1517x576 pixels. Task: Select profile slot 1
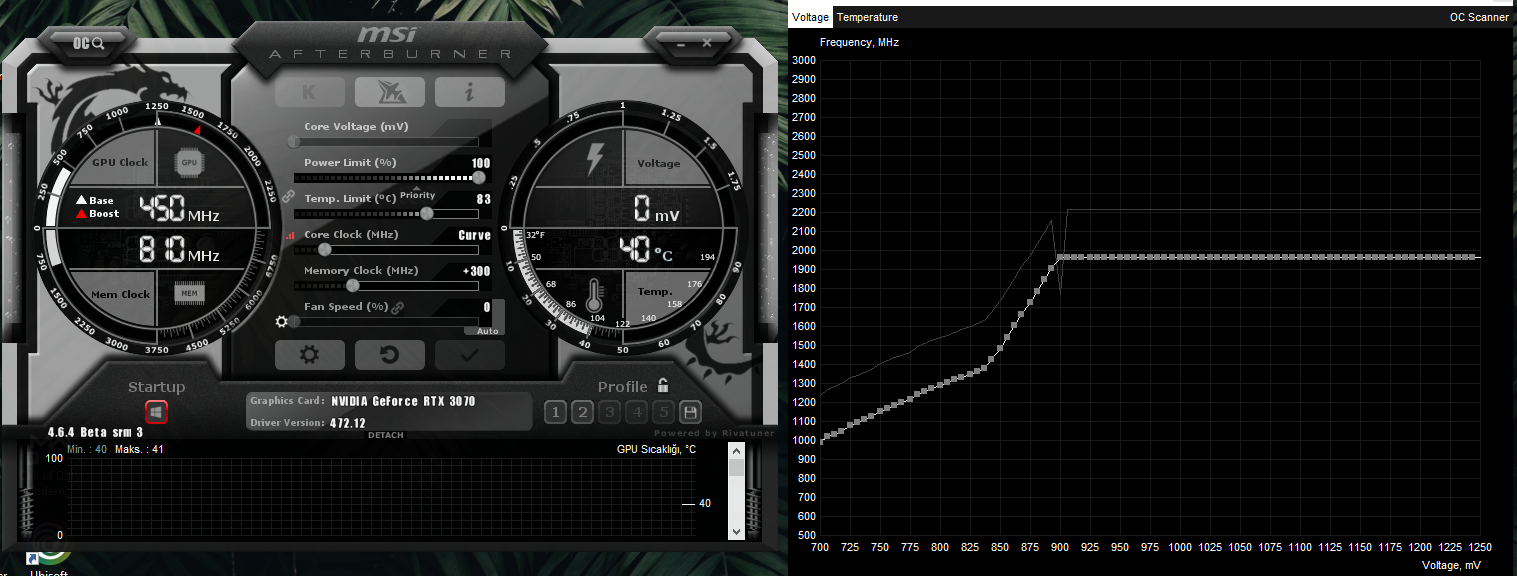(x=556, y=412)
